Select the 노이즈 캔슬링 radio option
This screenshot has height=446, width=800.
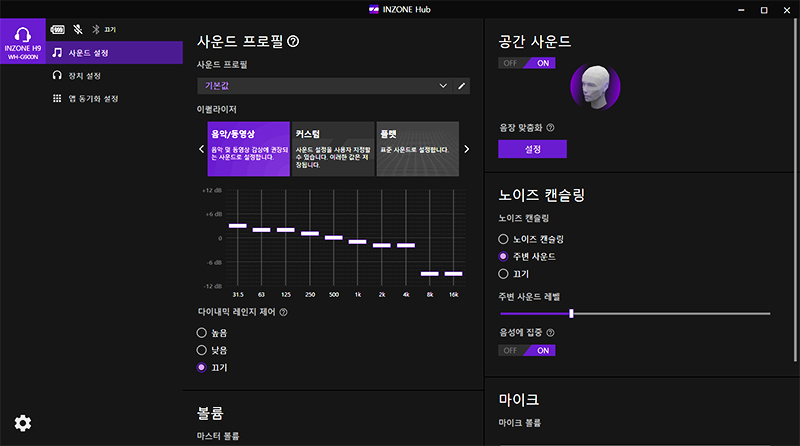click(x=503, y=239)
